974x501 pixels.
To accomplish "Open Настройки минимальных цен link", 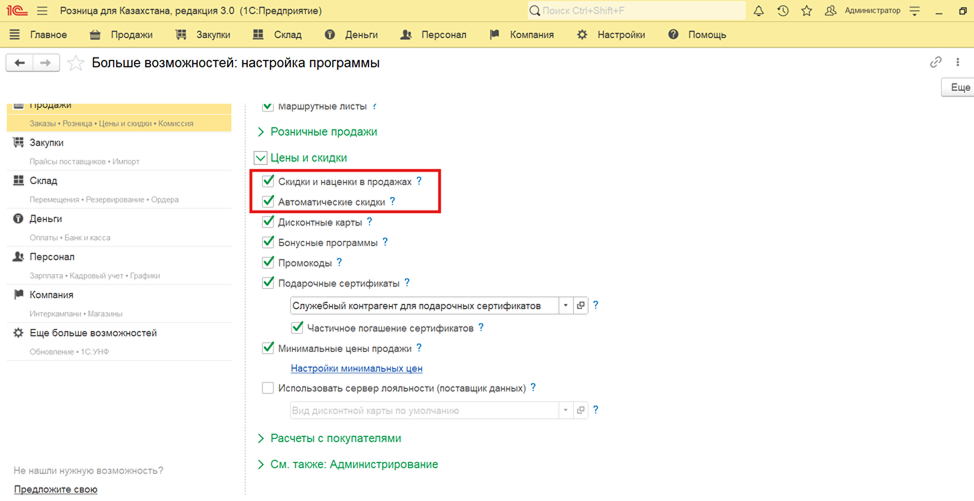I will pyautogui.click(x=357, y=368).
